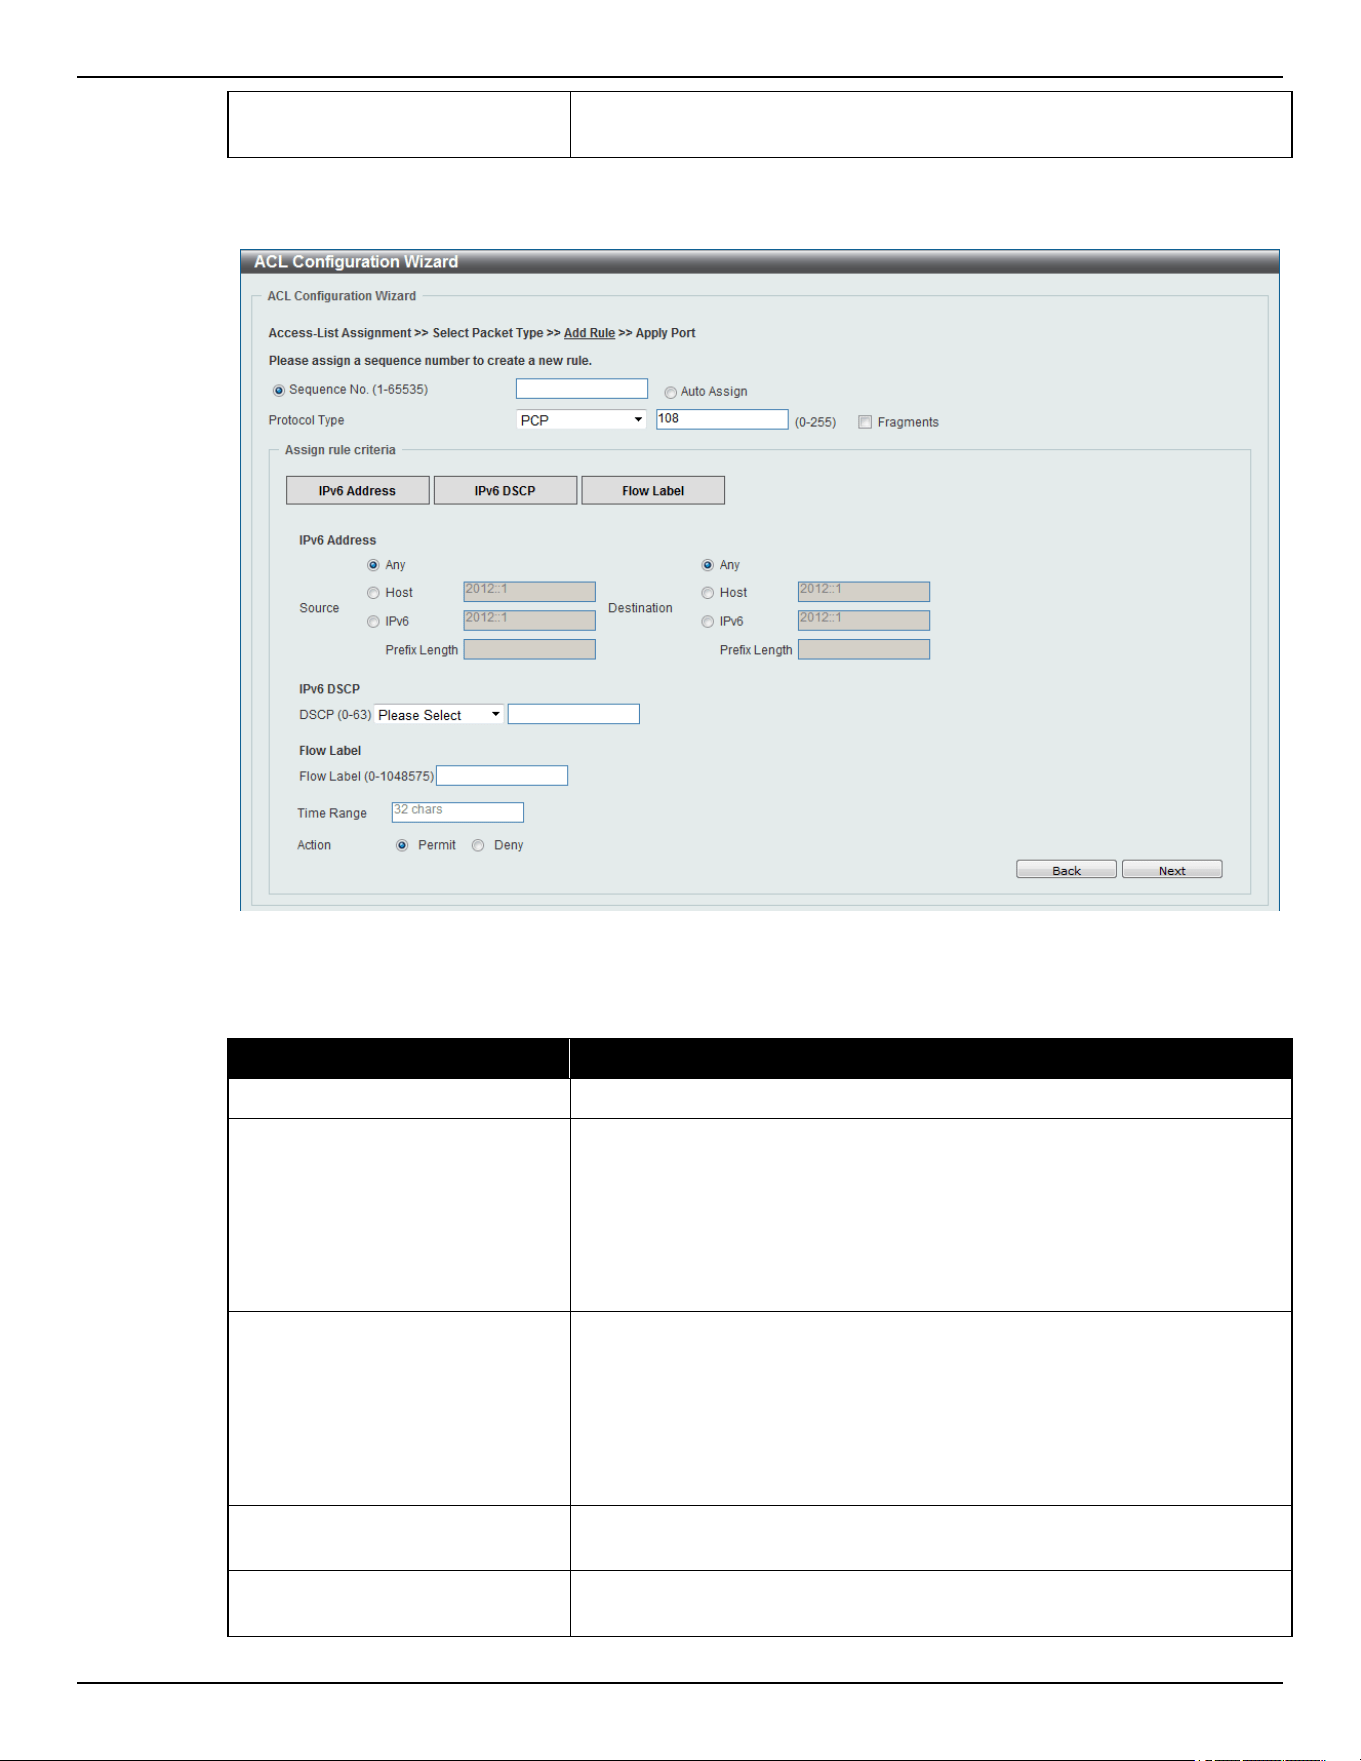Switch to the Flow Label criteria tab
This screenshot has width=1361, height=1761.
coord(653,491)
